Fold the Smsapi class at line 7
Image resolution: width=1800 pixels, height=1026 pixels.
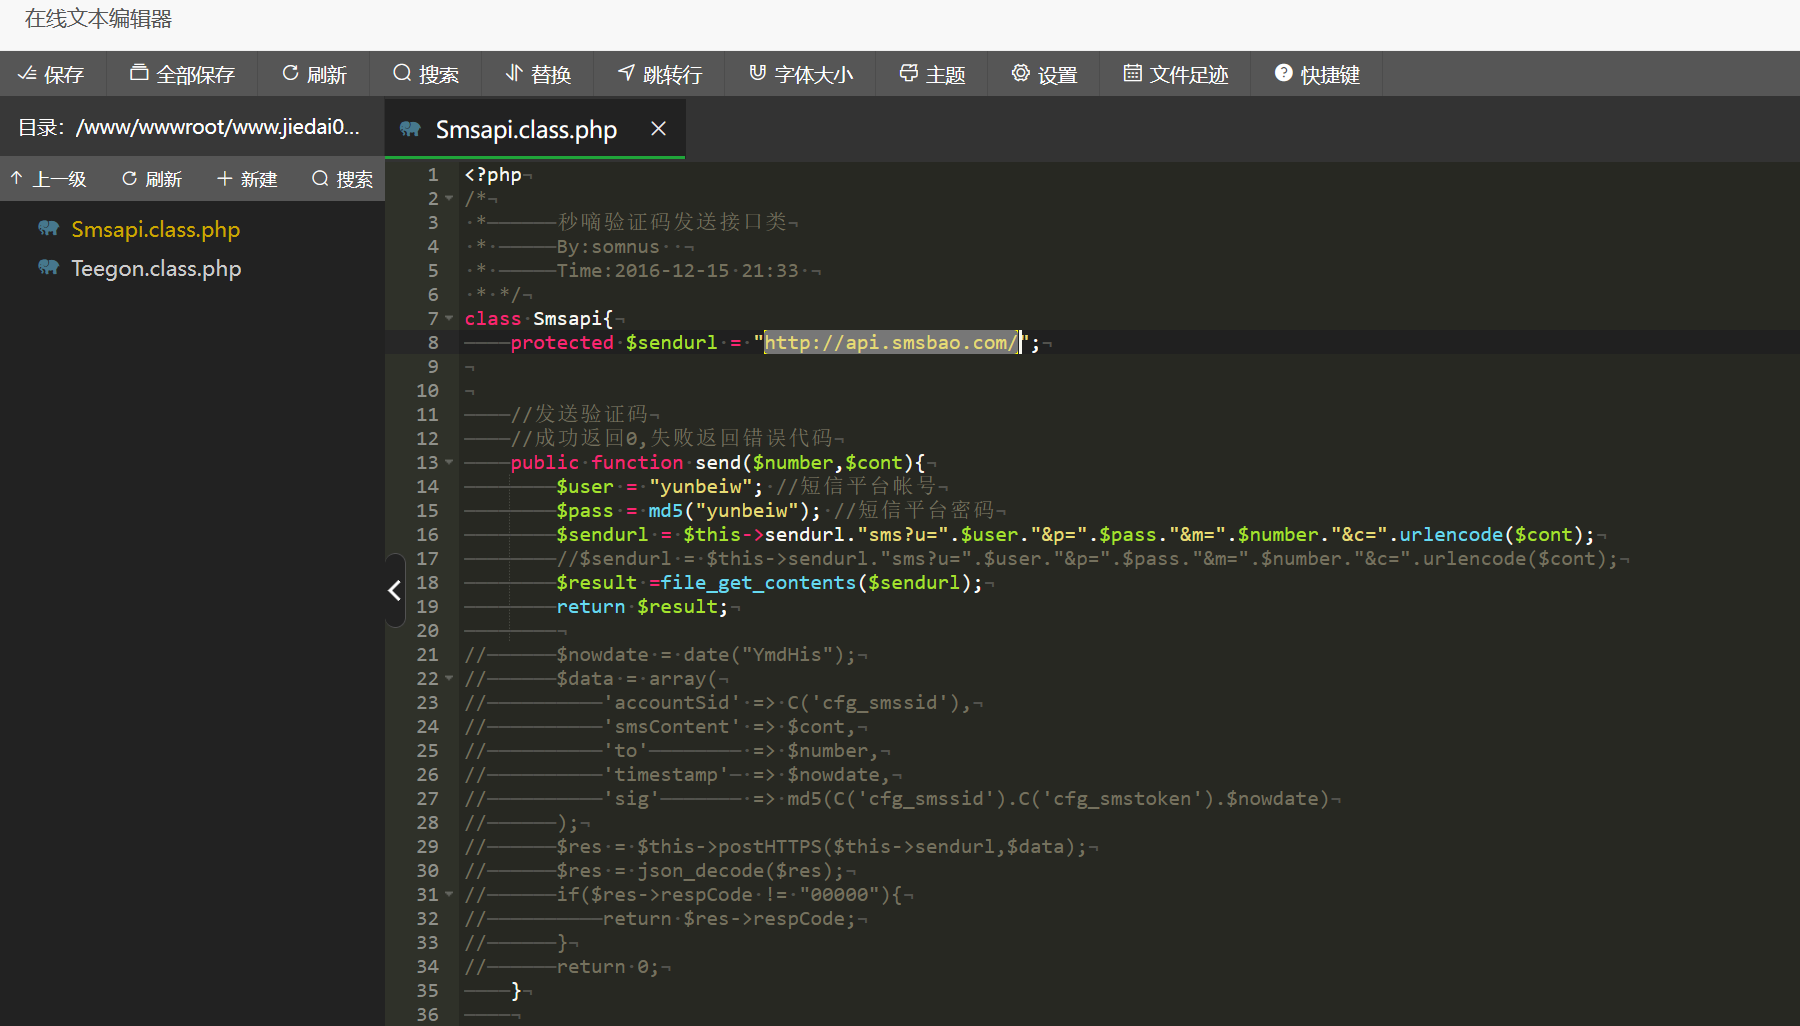coord(449,319)
